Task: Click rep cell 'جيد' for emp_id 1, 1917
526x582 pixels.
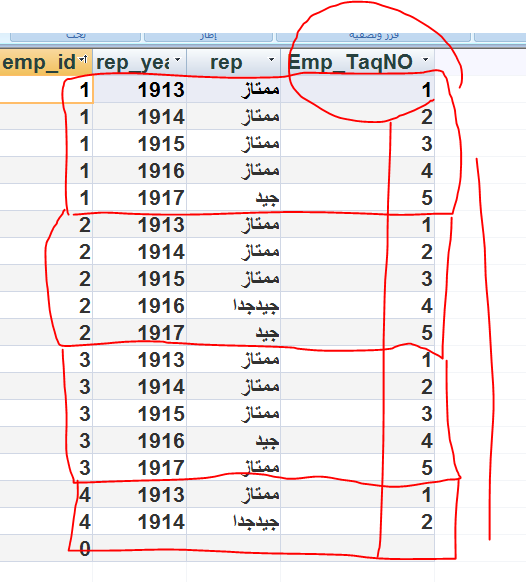Action: click(233, 197)
